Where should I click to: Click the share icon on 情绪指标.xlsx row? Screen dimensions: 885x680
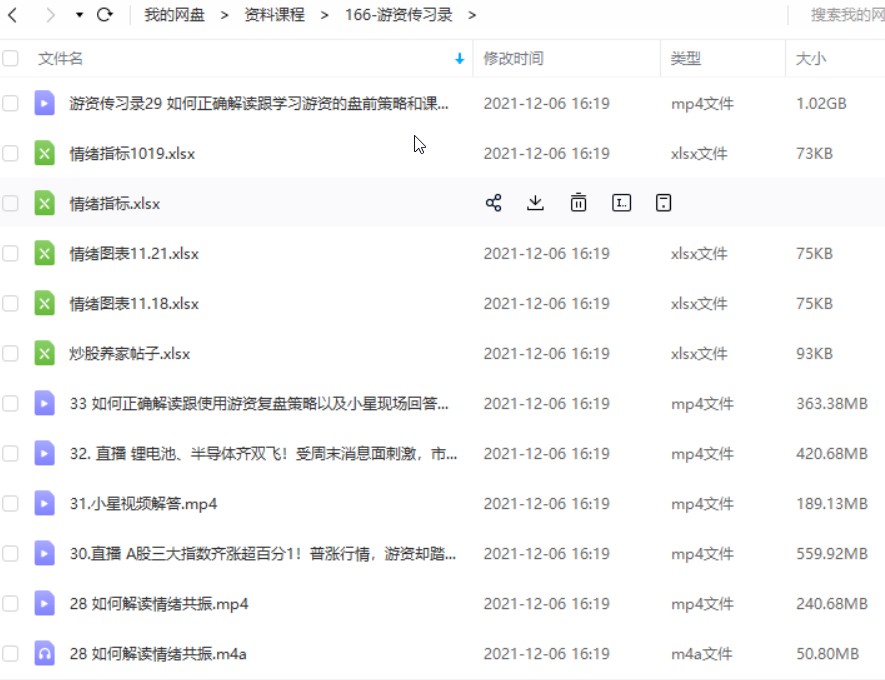click(x=493, y=203)
